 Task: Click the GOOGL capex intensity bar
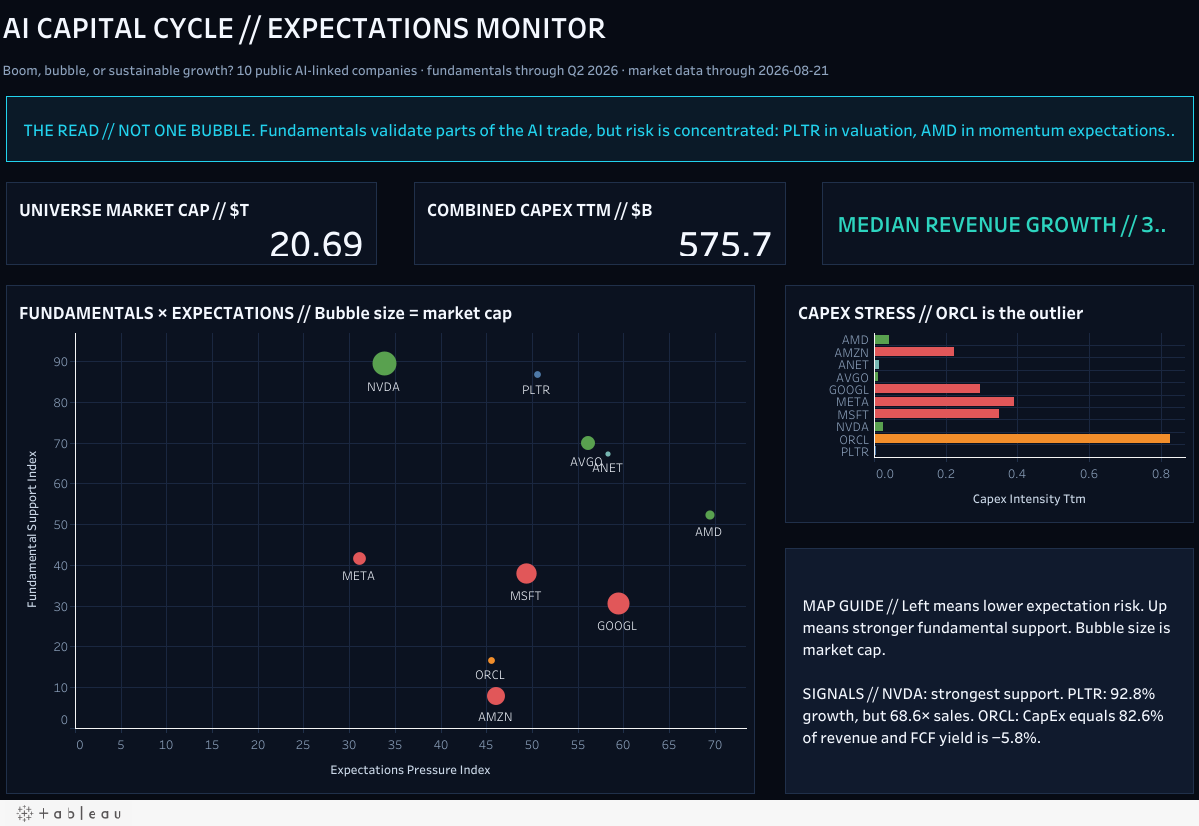pyautogui.click(x=928, y=389)
